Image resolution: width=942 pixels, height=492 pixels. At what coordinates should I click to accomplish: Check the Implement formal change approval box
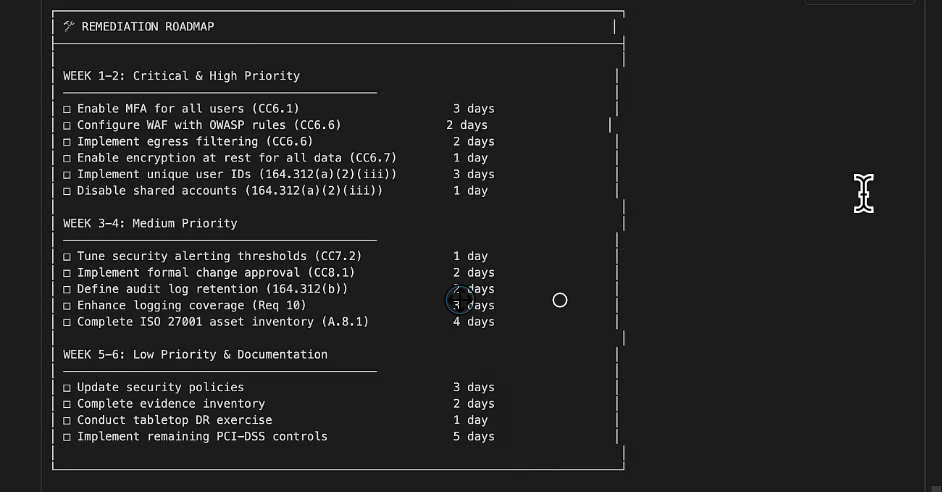pos(67,273)
